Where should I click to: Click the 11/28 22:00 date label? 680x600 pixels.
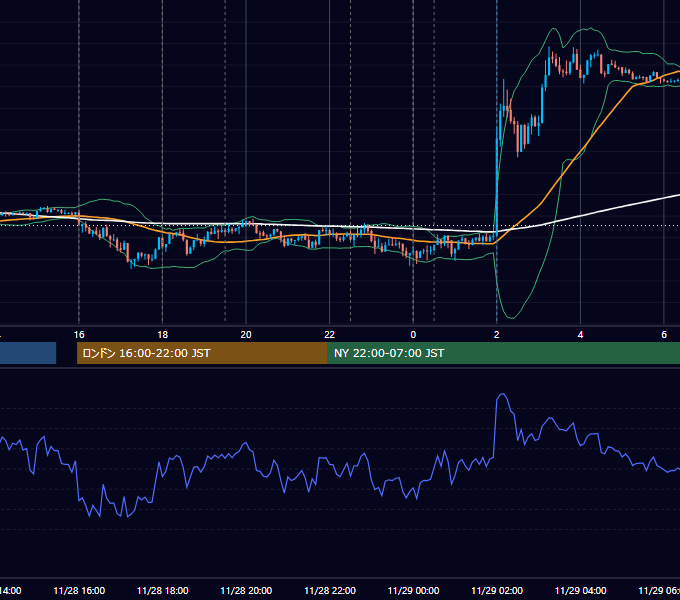[x=330, y=590]
